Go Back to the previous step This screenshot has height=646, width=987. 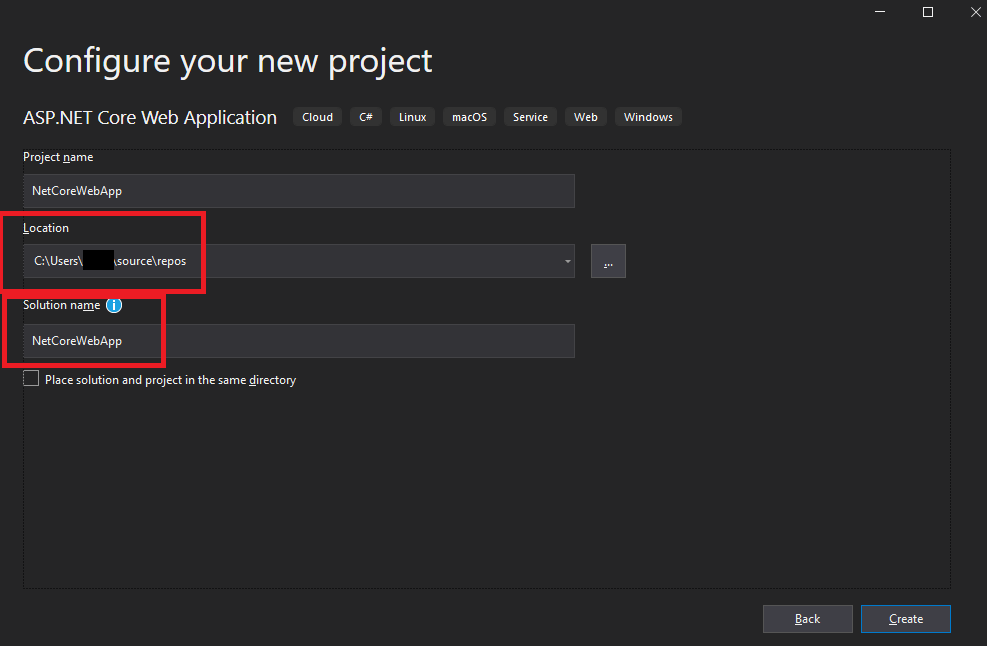tap(807, 619)
